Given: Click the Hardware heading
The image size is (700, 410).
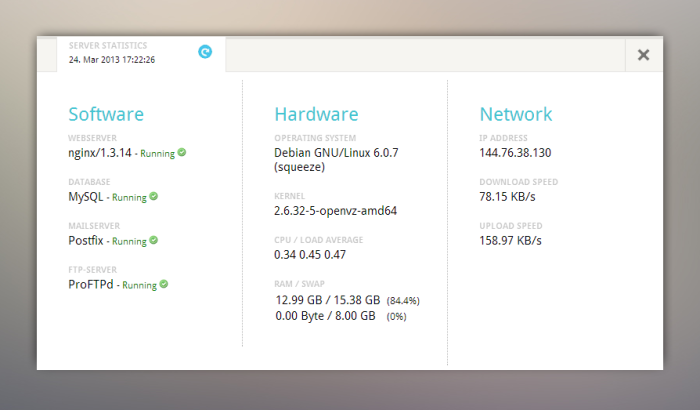Looking at the screenshot, I should 316,114.
